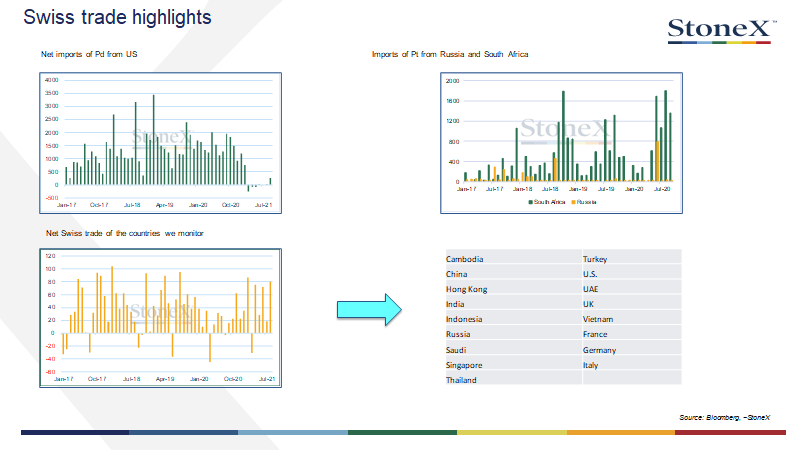The width and height of the screenshot is (800, 450).
Task: Select the 'Swiss trade highlights' title
Action: click(117, 17)
